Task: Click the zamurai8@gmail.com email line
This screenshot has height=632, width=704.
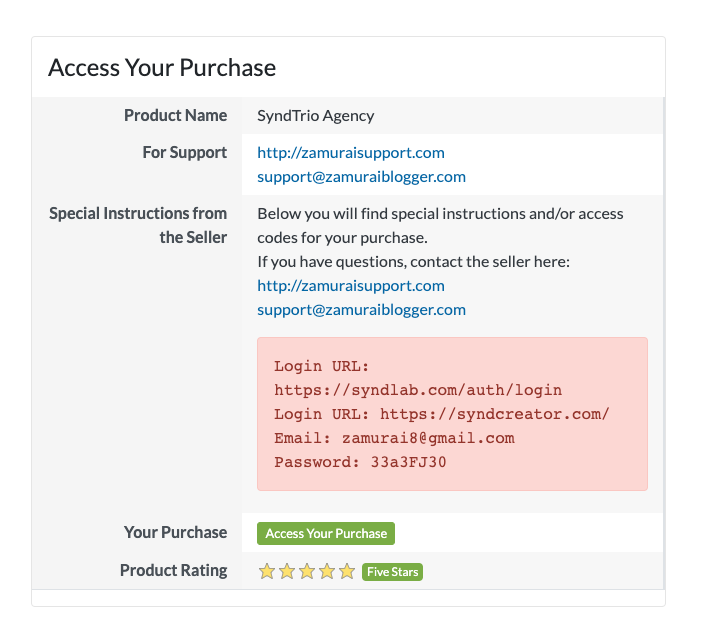Action: pos(394,438)
